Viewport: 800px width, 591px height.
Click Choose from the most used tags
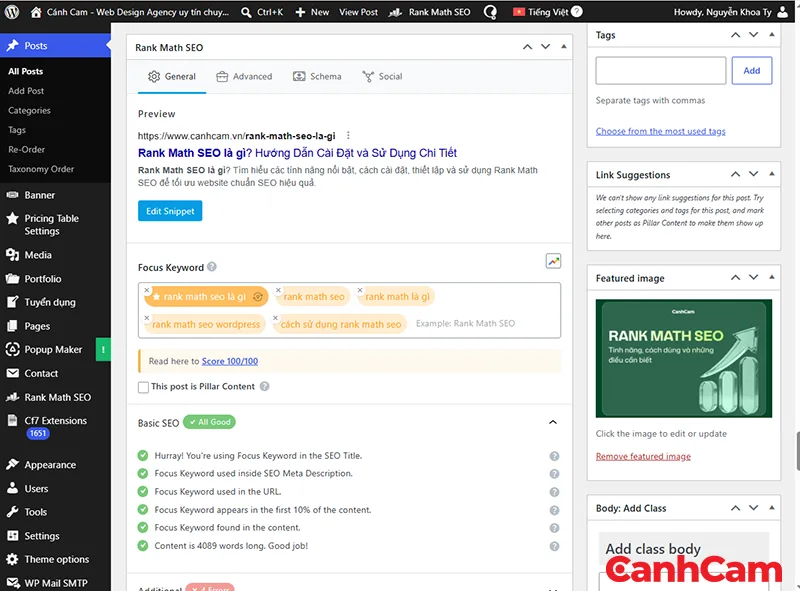660,131
